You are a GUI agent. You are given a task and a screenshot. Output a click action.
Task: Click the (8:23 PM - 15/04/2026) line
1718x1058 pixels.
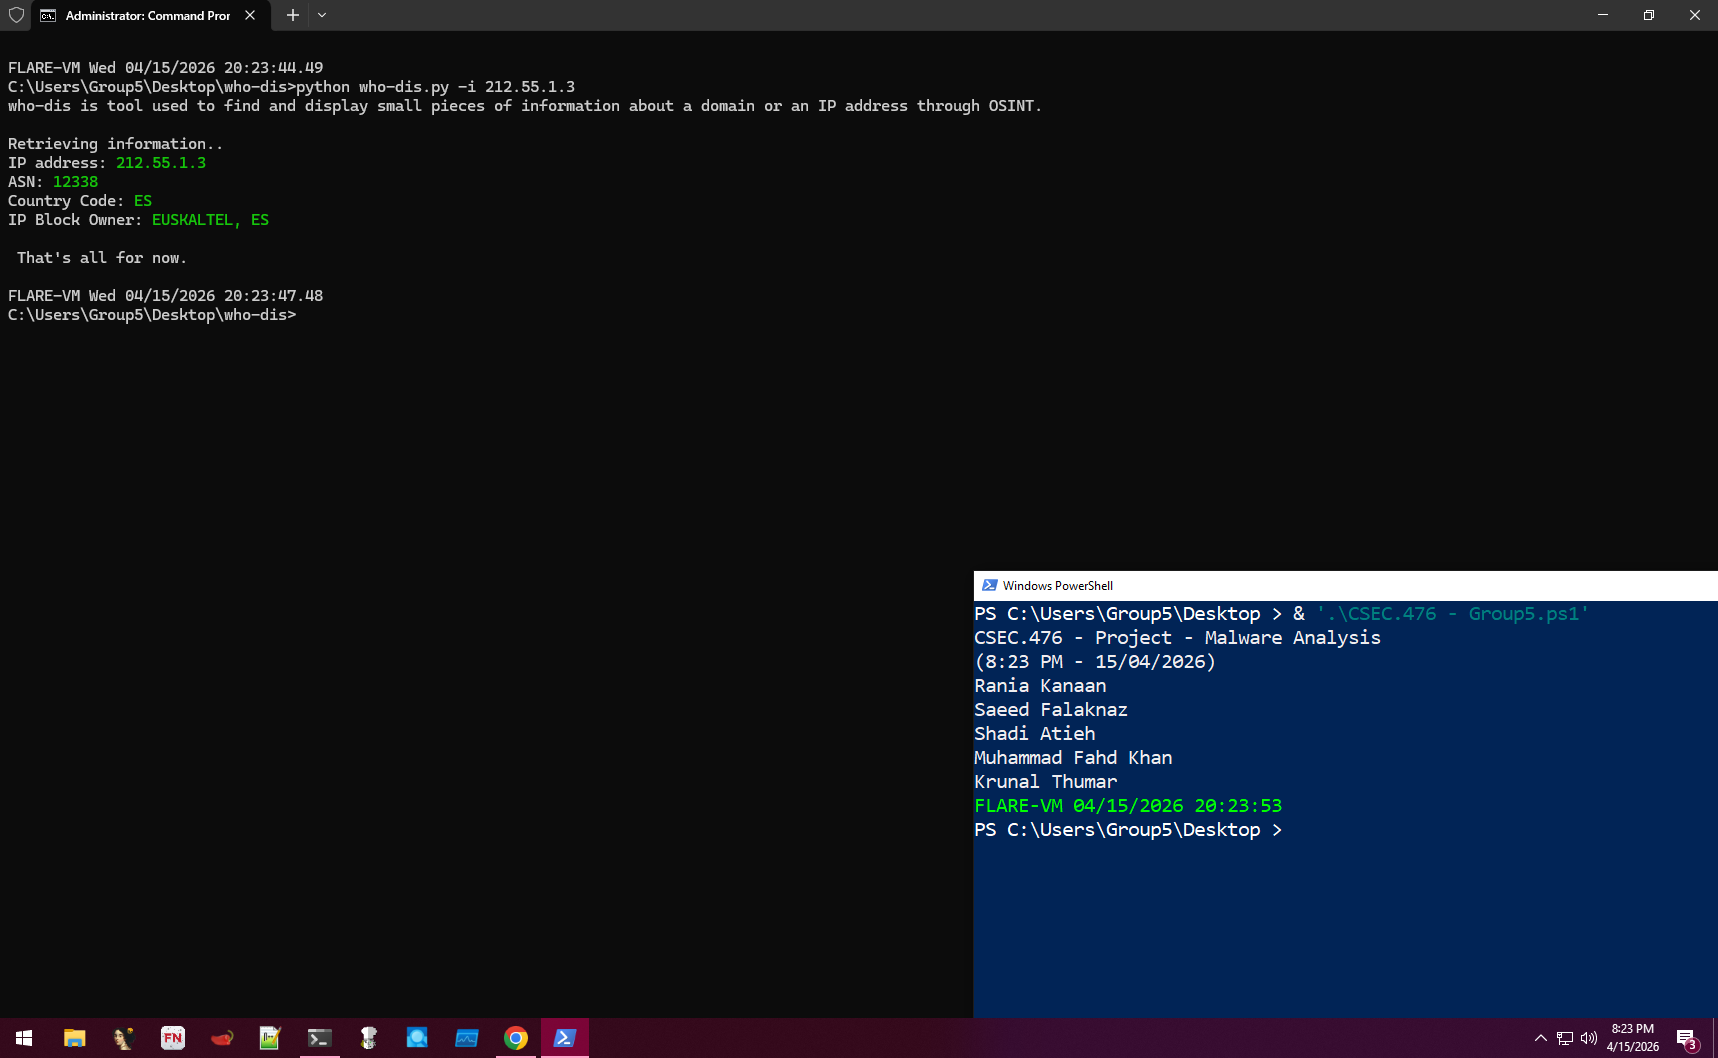[1095, 662]
